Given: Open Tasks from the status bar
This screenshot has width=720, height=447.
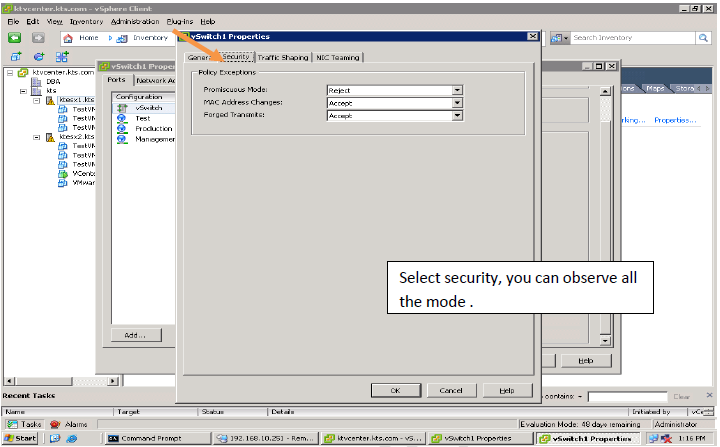Looking at the screenshot, I should tap(25, 424).
